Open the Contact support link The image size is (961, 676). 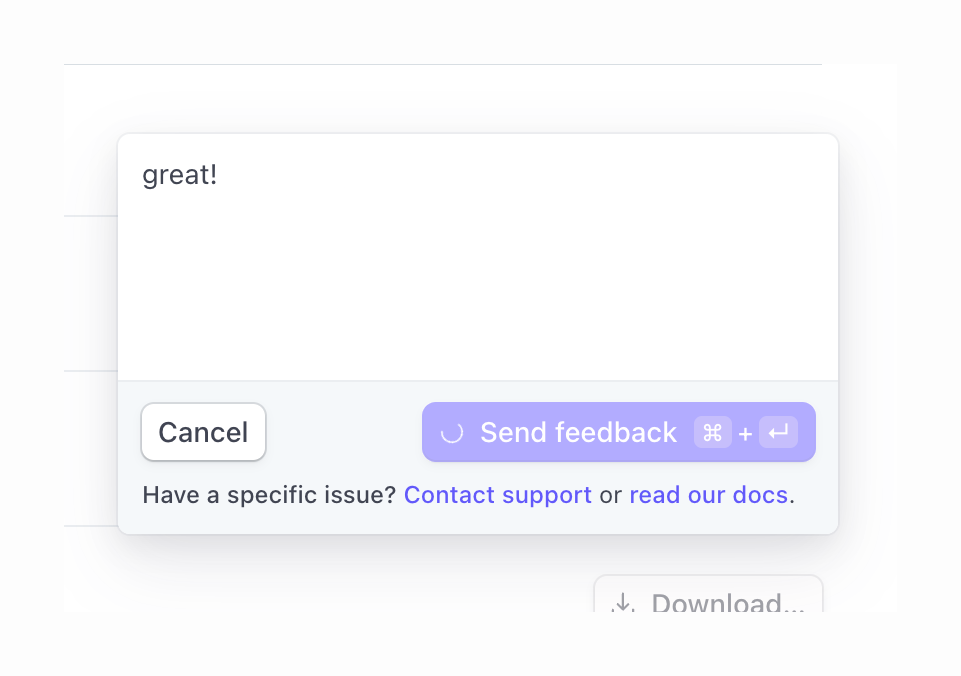click(497, 494)
